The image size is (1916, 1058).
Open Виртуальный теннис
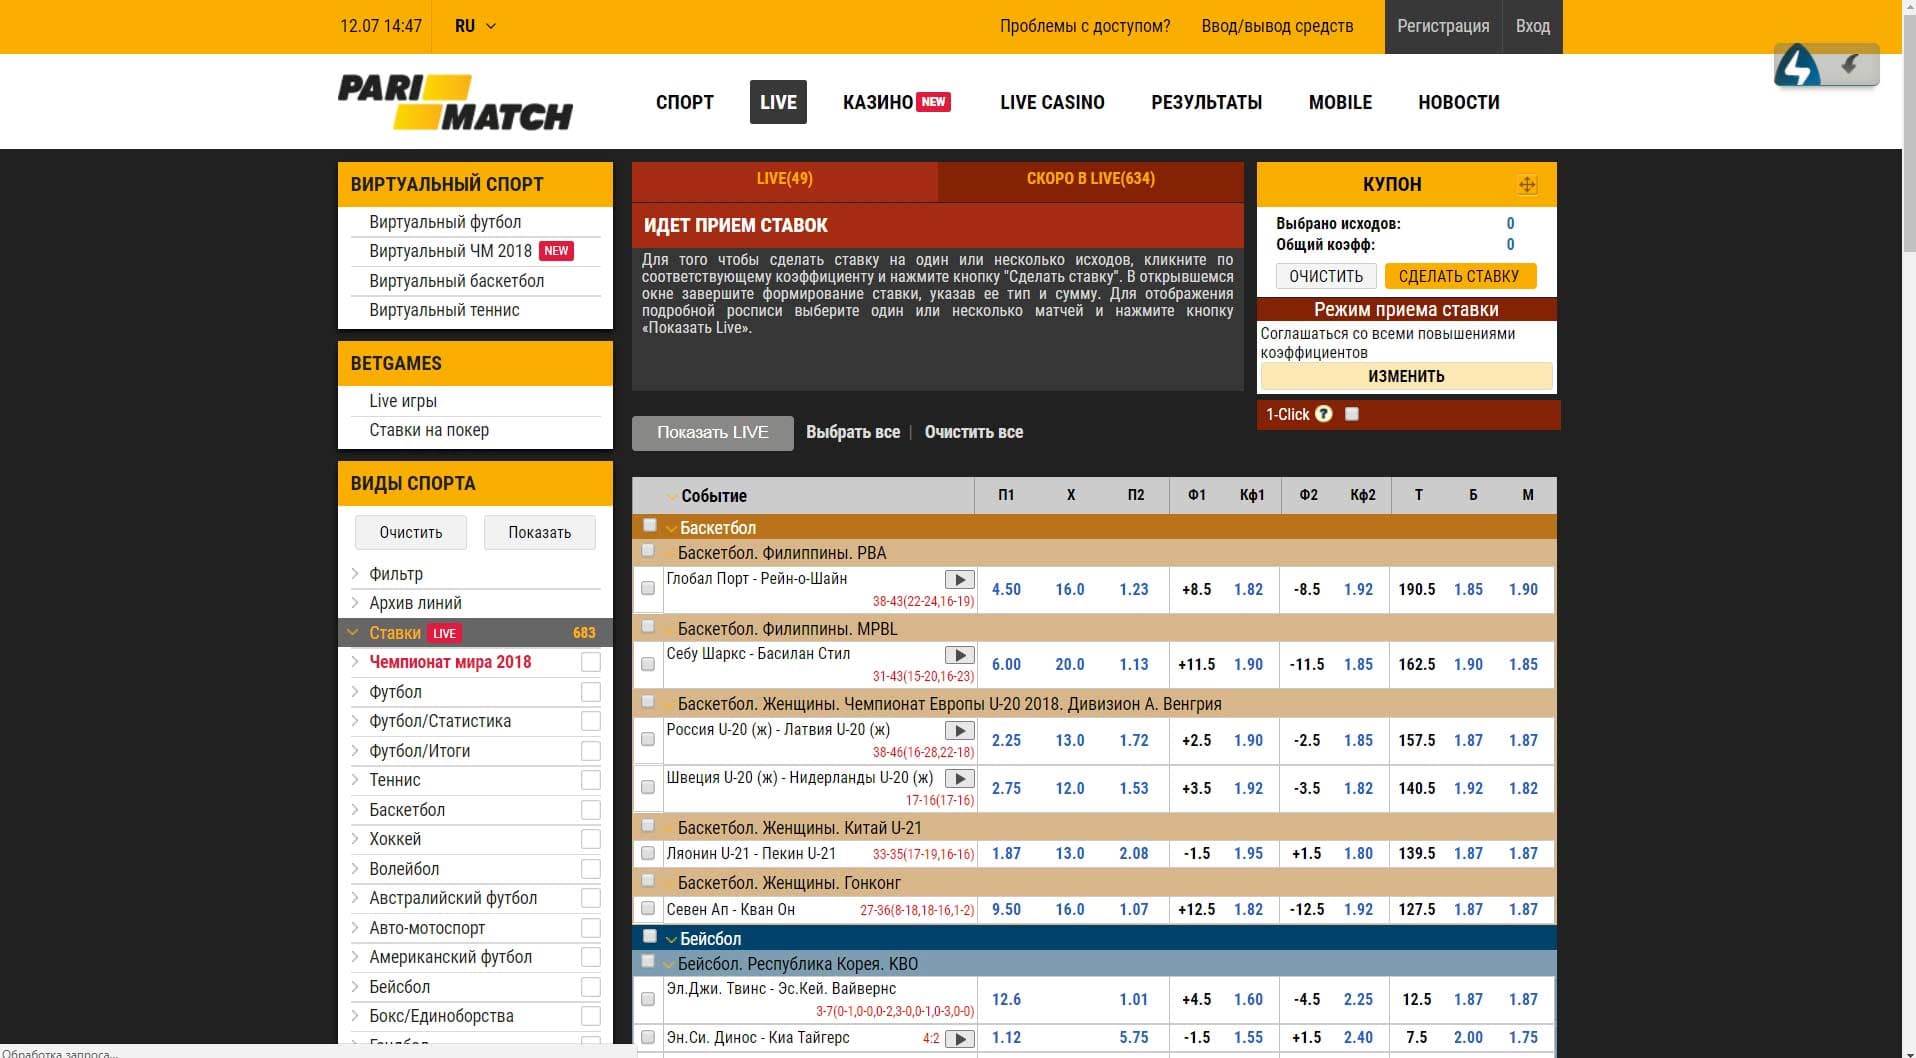point(444,310)
